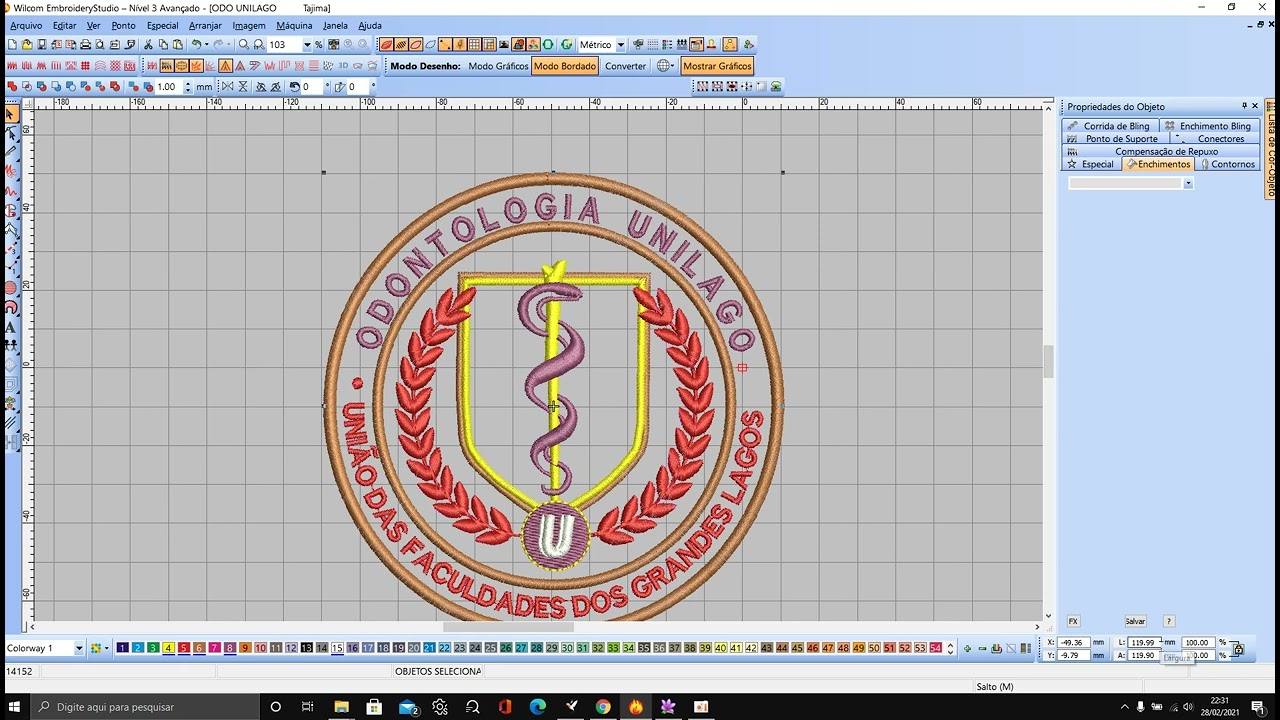1280x720 pixels.
Task: Open the Colorway 1 dropdown
Action: coord(79,648)
